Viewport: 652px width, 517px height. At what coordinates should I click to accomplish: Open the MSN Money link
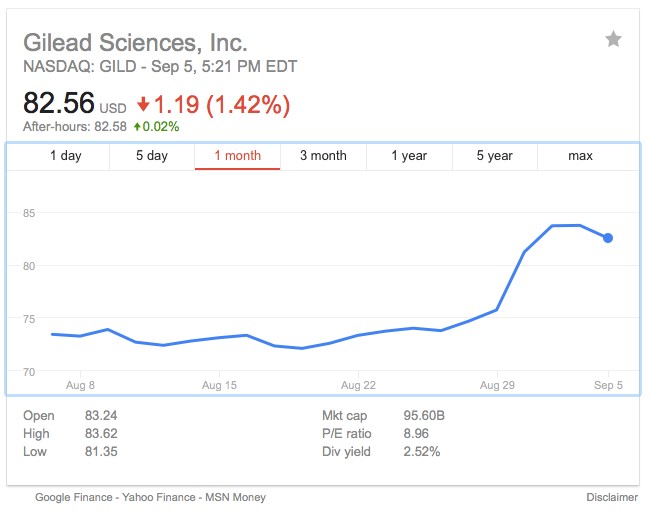click(235, 497)
